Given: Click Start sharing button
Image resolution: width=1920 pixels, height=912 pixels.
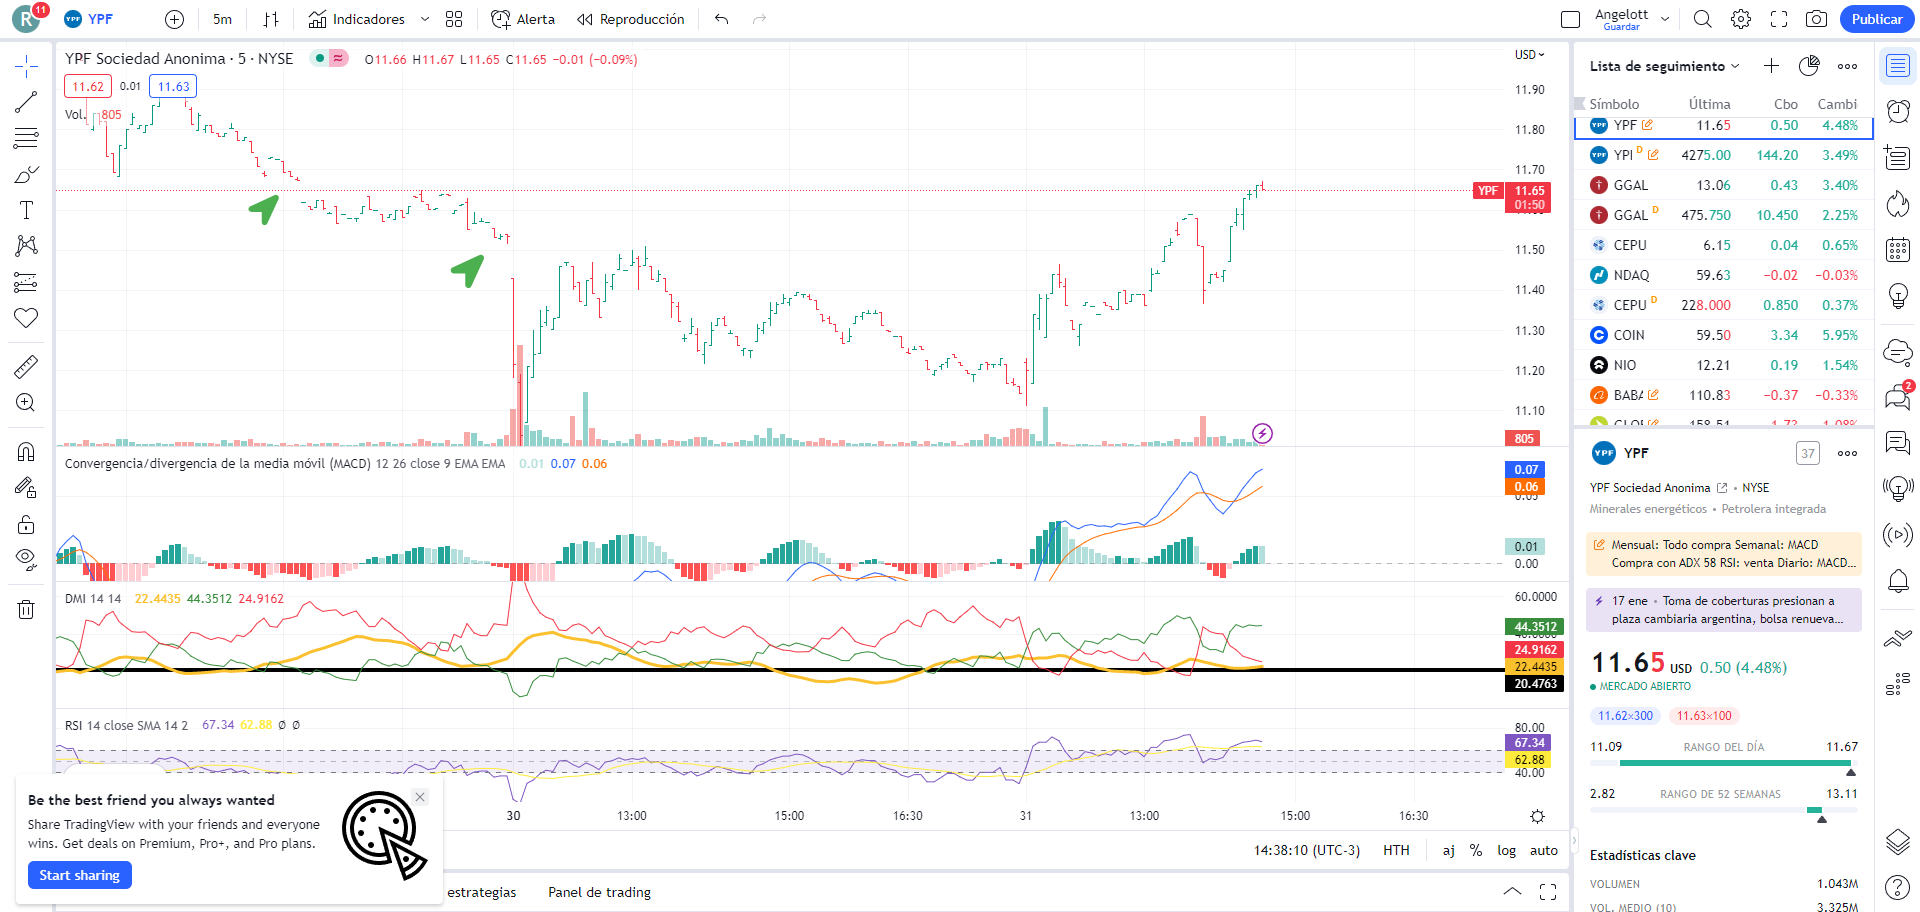Looking at the screenshot, I should click(x=79, y=875).
